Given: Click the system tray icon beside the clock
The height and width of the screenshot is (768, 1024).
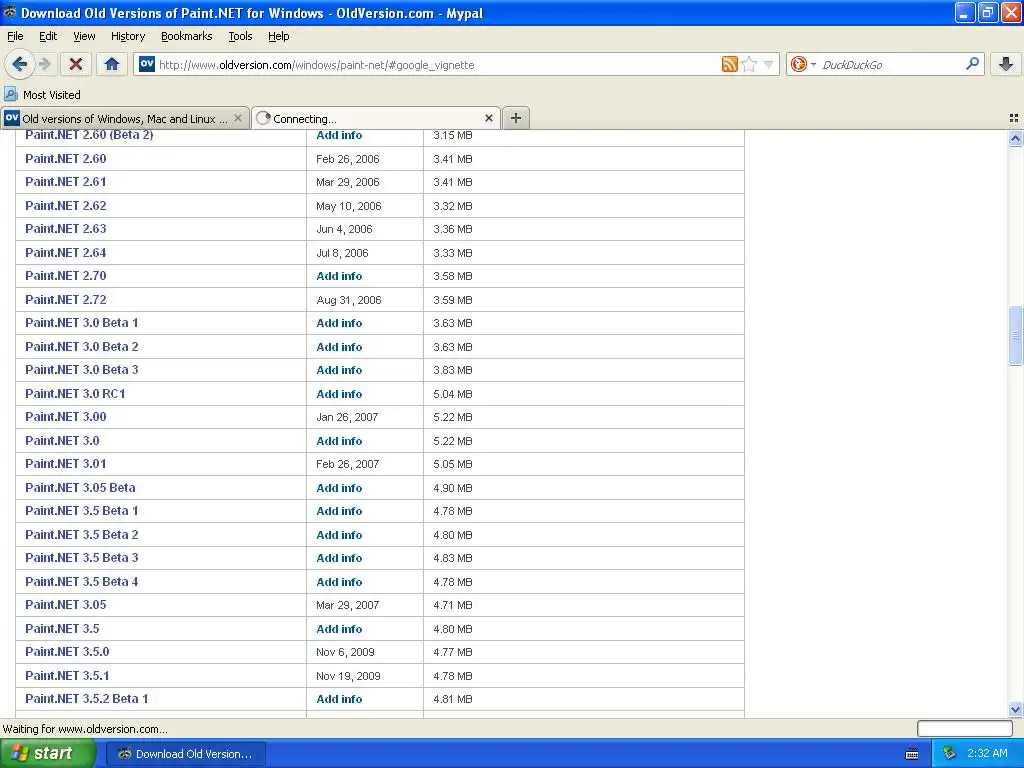Looking at the screenshot, I should (949, 754).
